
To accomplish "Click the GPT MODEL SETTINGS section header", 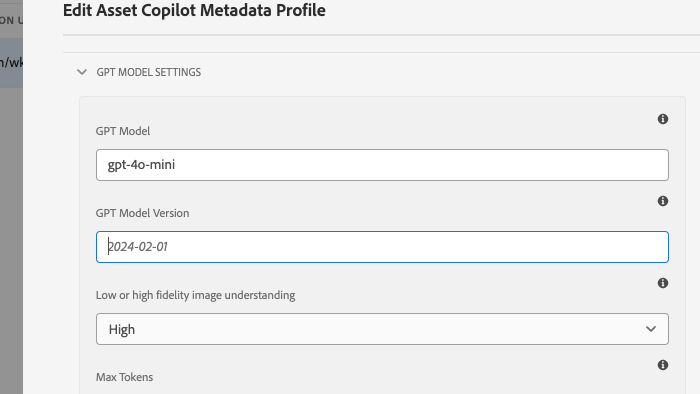I will pos(149,72).
